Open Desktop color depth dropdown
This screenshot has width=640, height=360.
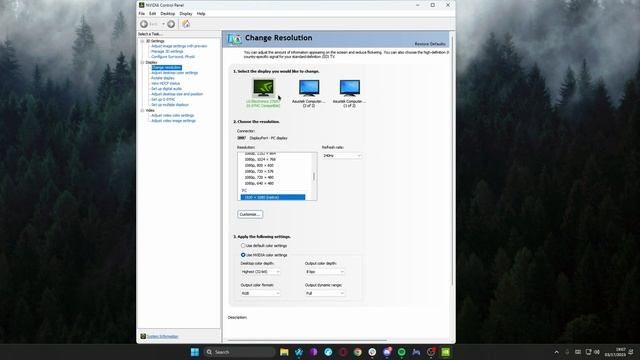click(x=260, y=272)
